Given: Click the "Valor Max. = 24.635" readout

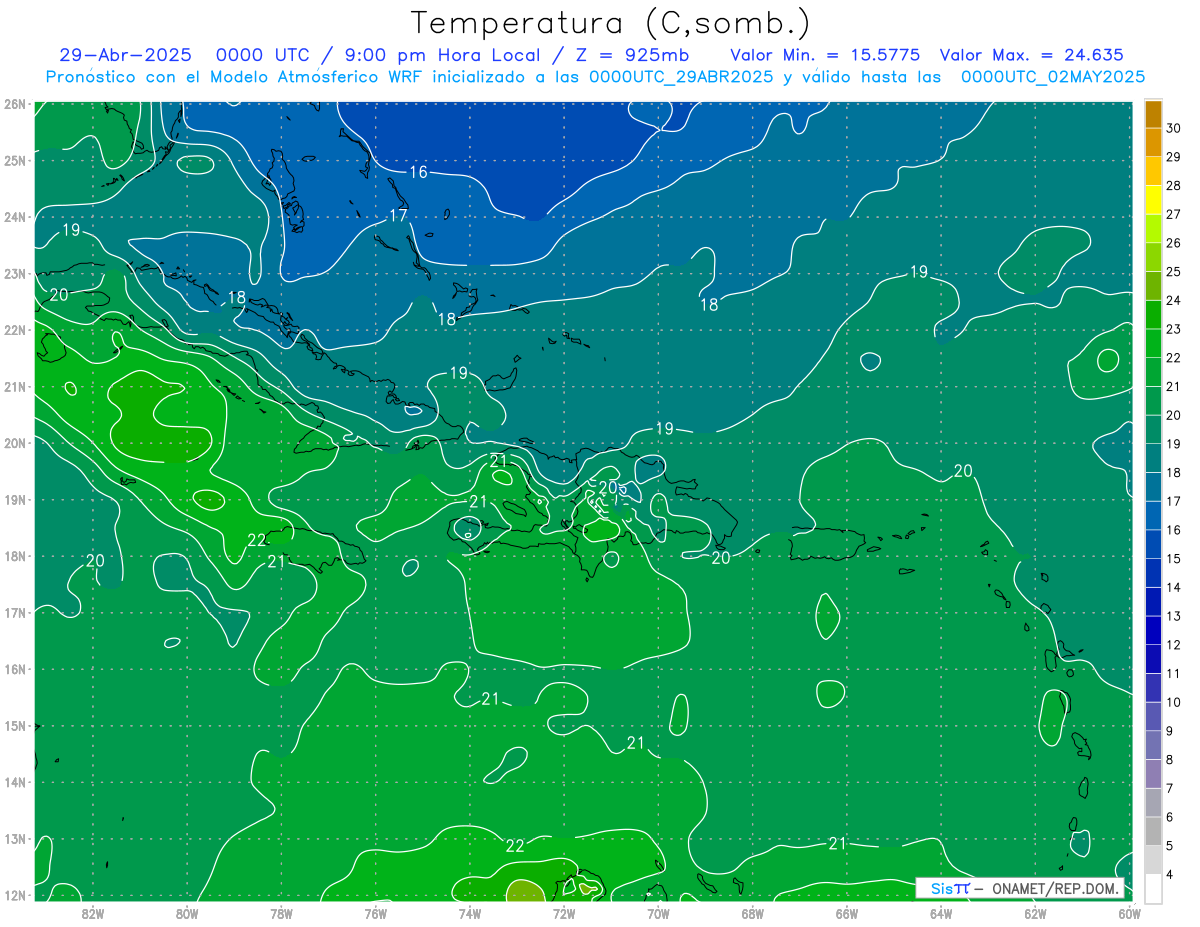Looking at the screenshot, I should [1032, 55].
